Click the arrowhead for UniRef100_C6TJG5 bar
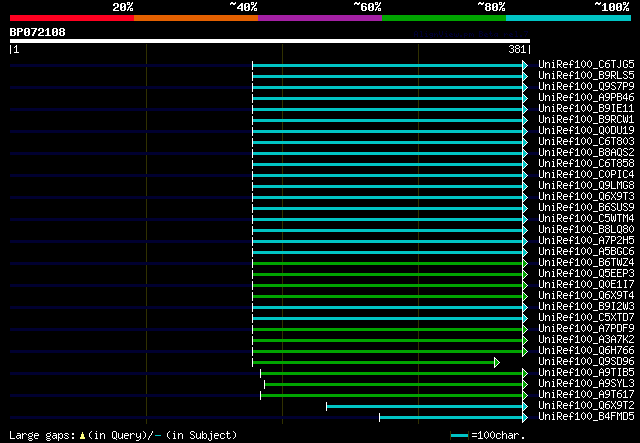 coord(525,65)
